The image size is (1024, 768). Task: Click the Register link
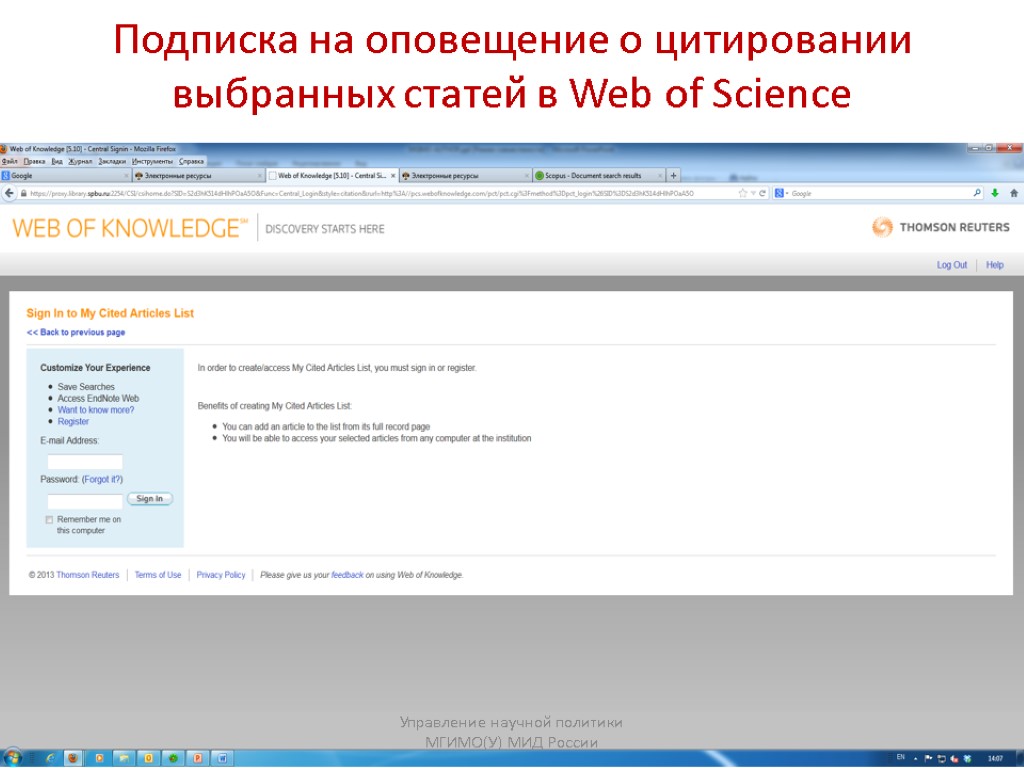click(x=73, y=422)
